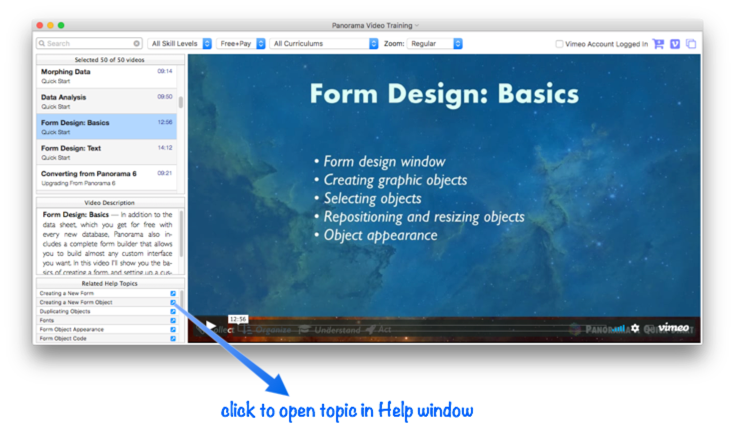Open the shopping cart icon
The image size is (735, 431).
(x=658, y=44)
